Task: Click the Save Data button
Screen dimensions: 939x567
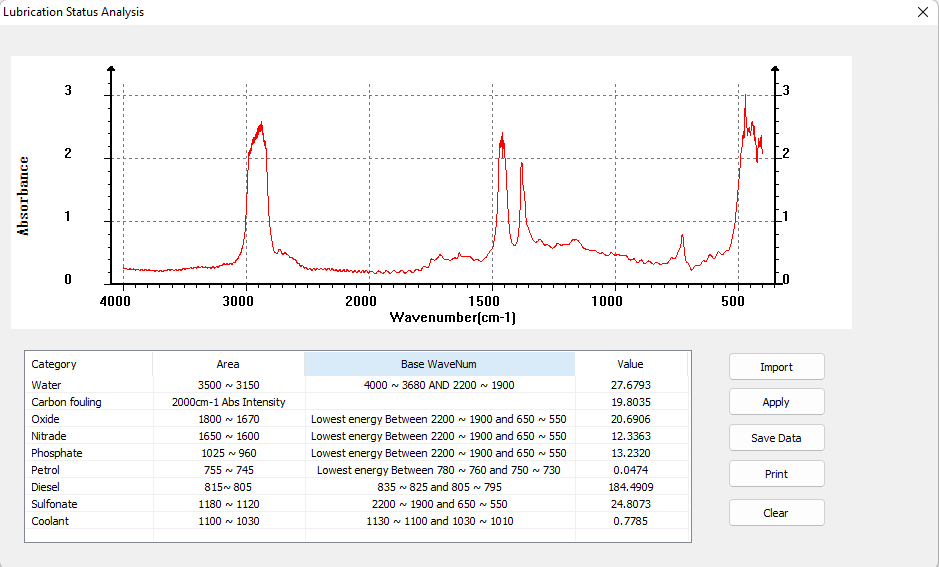Action: [776, 438]
